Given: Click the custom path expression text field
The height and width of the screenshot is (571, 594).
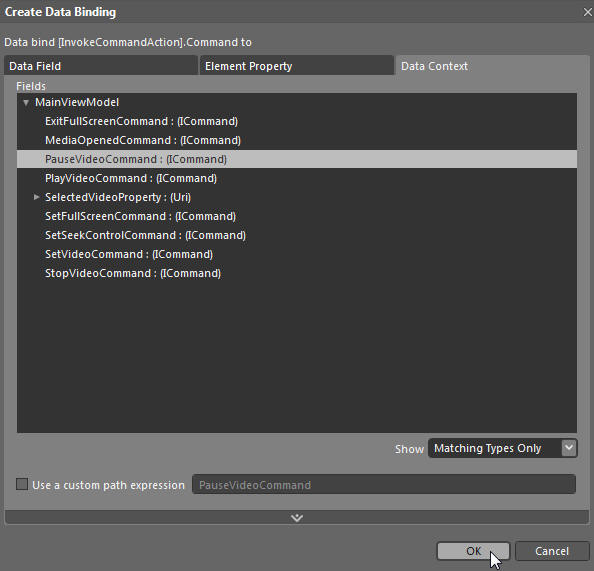Looking at the screenshot, I should click(x=384, y=484).
